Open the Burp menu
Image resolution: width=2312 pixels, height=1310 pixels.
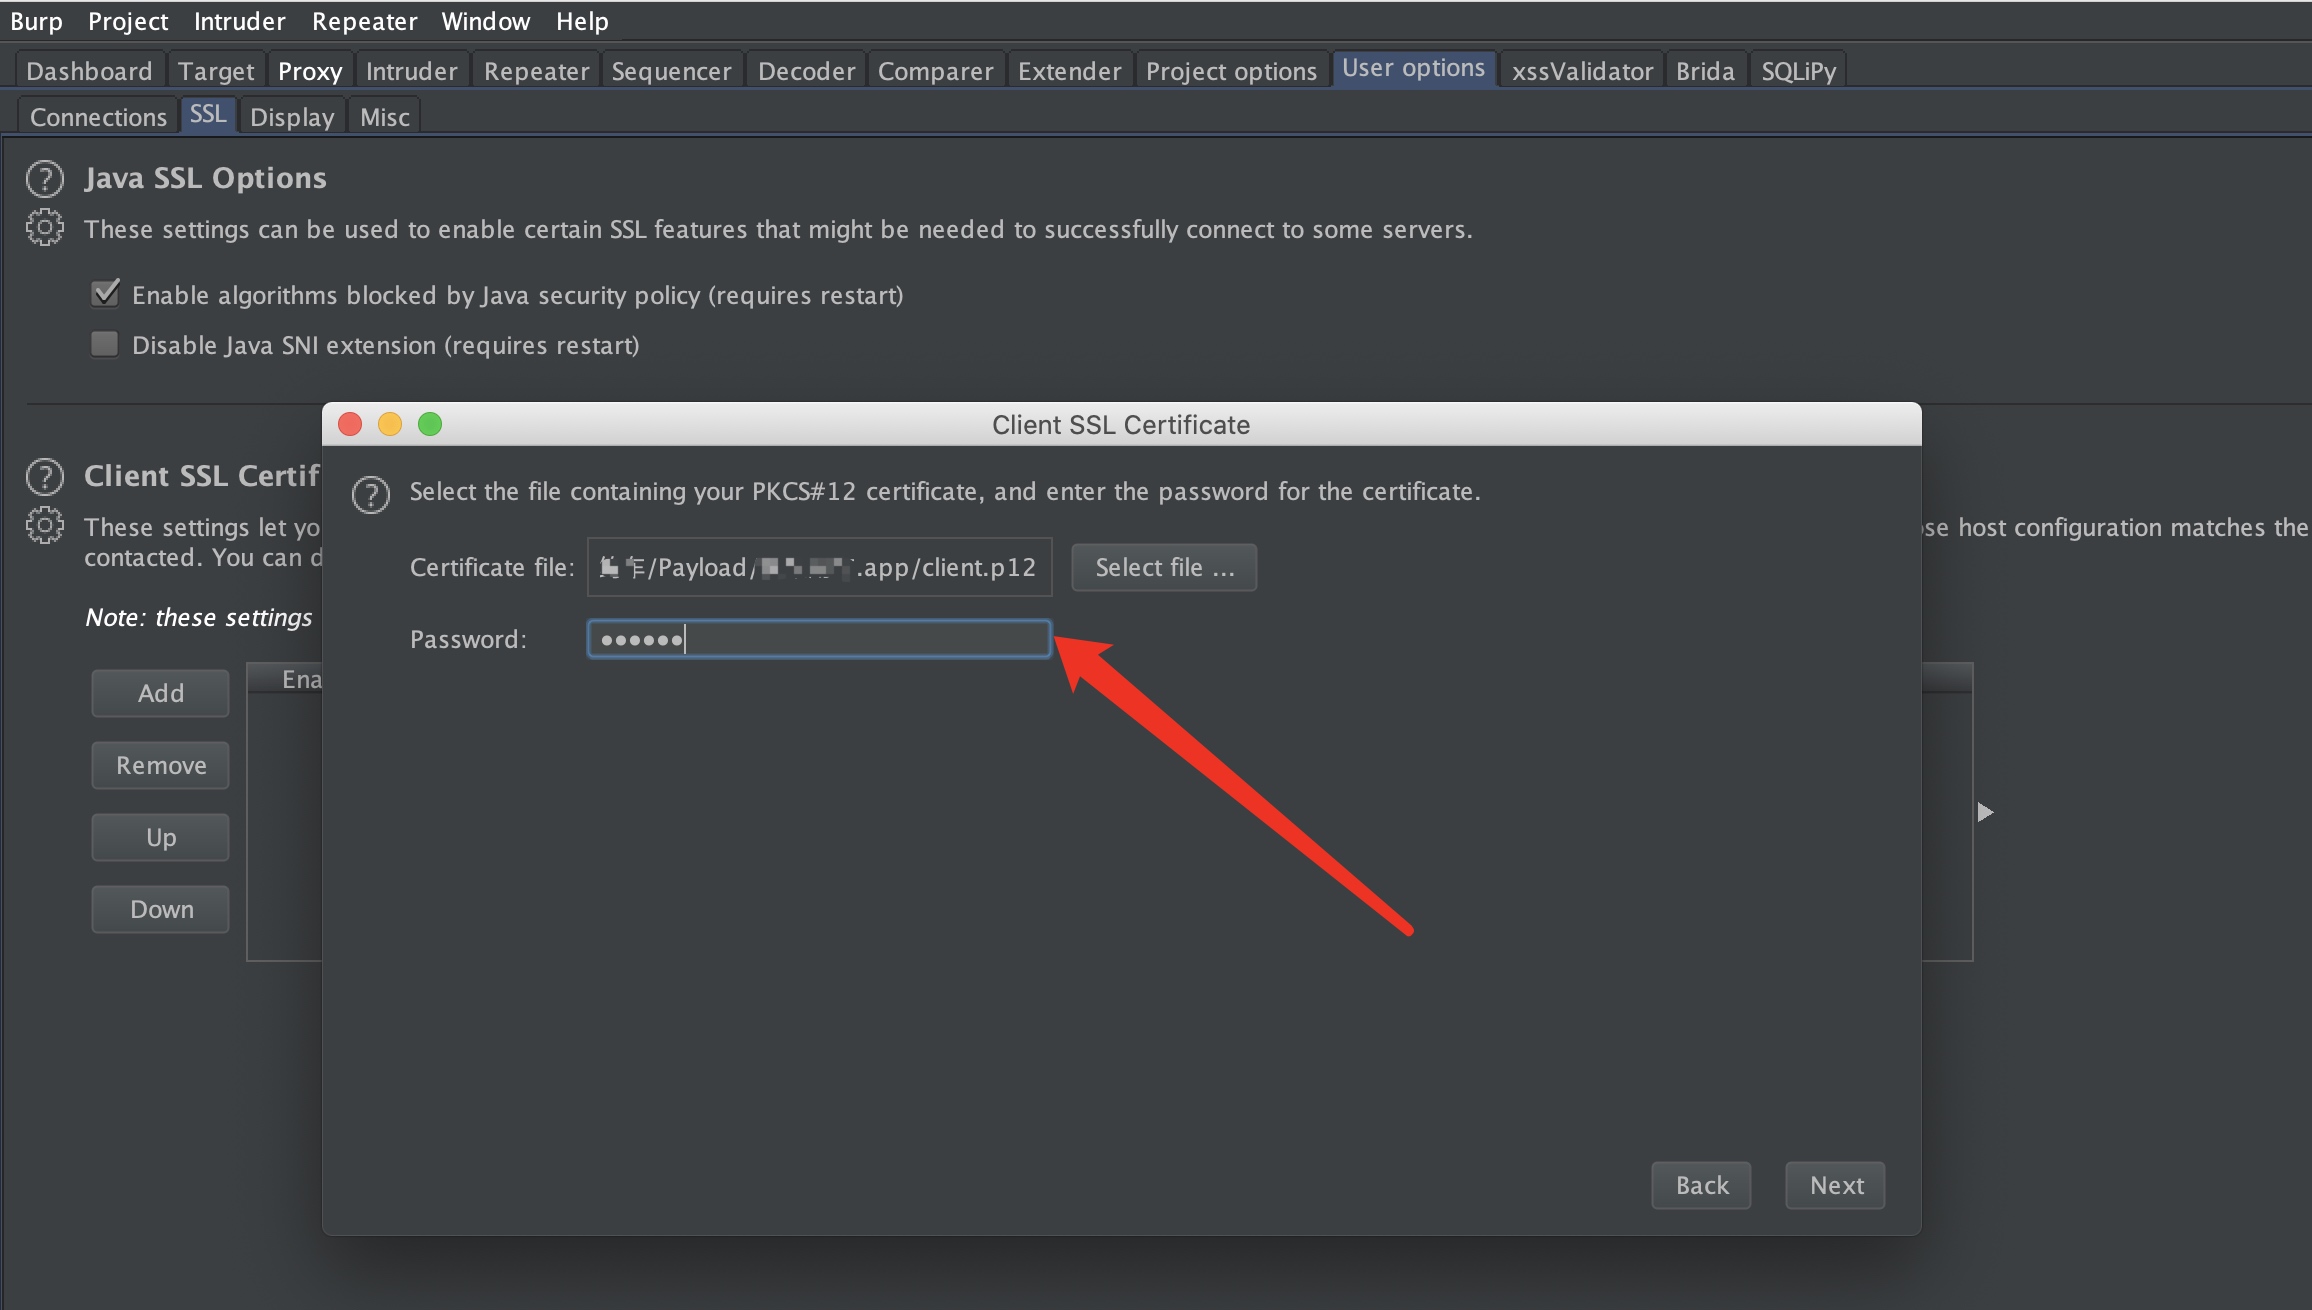pos(36,21)
